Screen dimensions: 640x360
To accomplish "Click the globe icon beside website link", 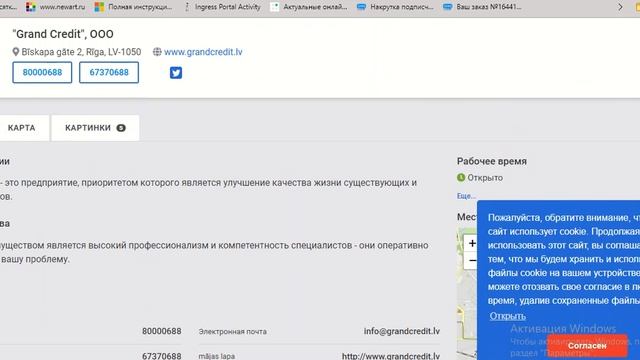I will point(157,52).
